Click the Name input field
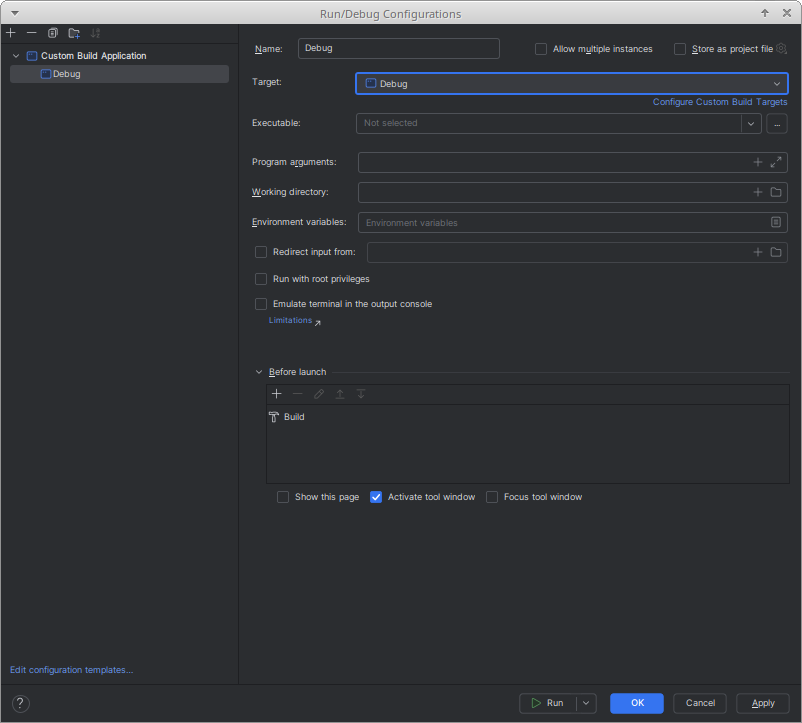802x723 pixels. click(x=398, y=49)
